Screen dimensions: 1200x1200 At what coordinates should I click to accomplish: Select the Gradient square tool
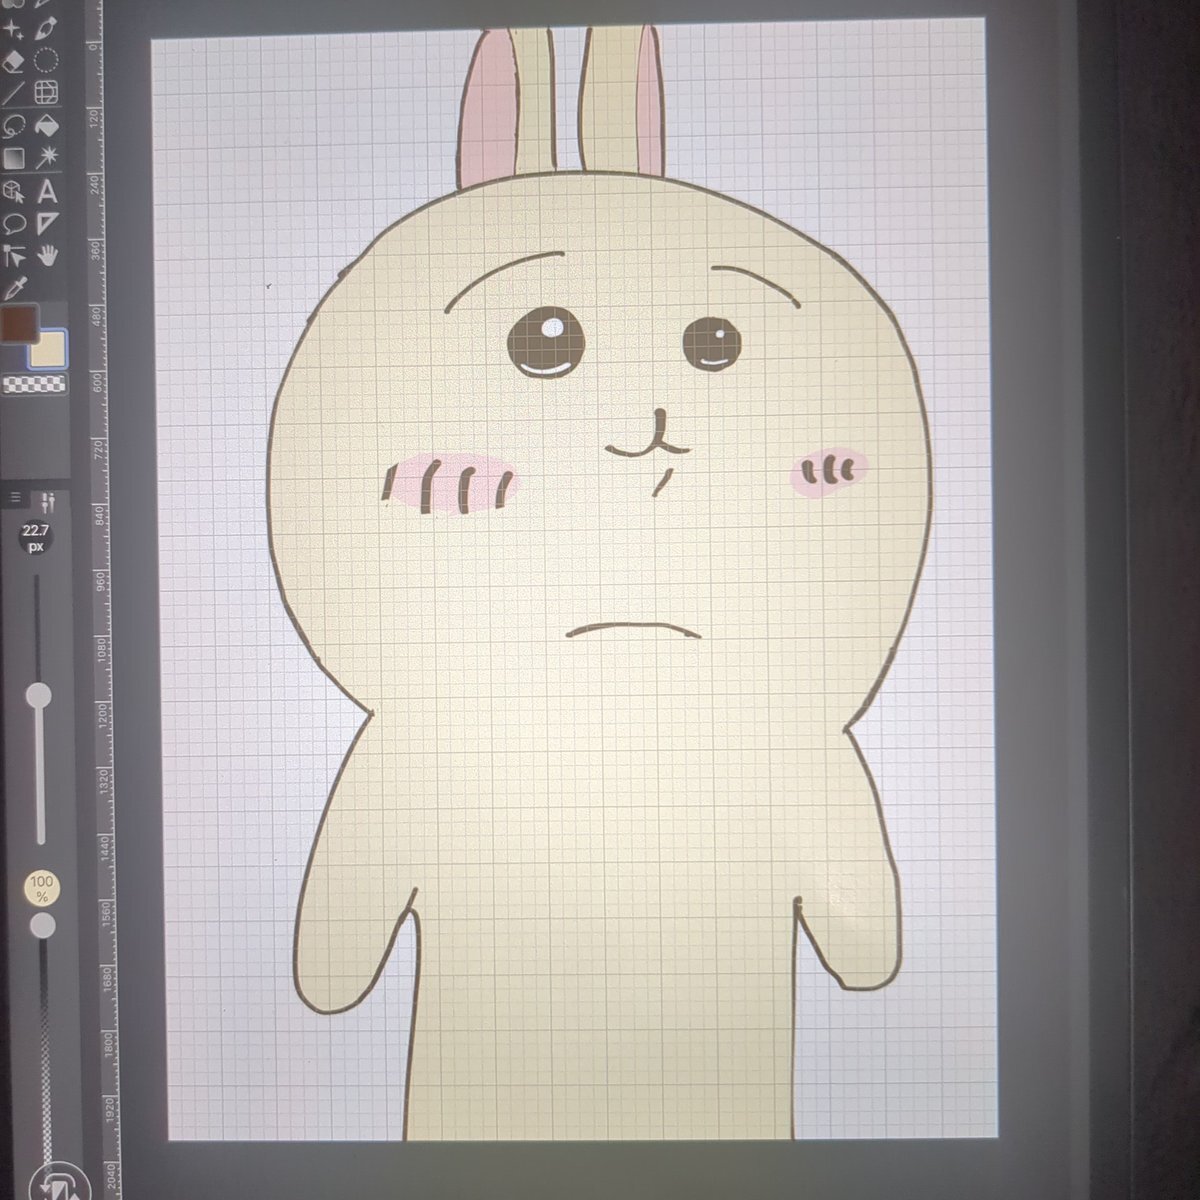[14, 157]
